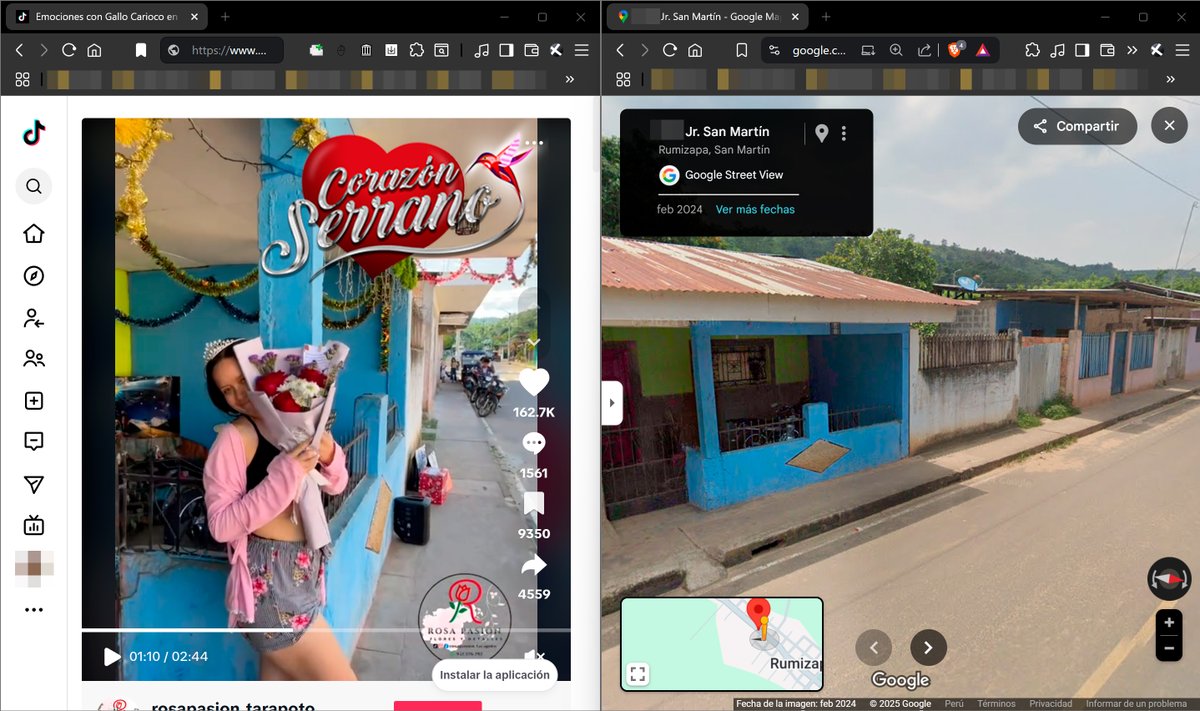Focus the TikTok window https://www address bar
1200x711 pixels.
[222, 50]
